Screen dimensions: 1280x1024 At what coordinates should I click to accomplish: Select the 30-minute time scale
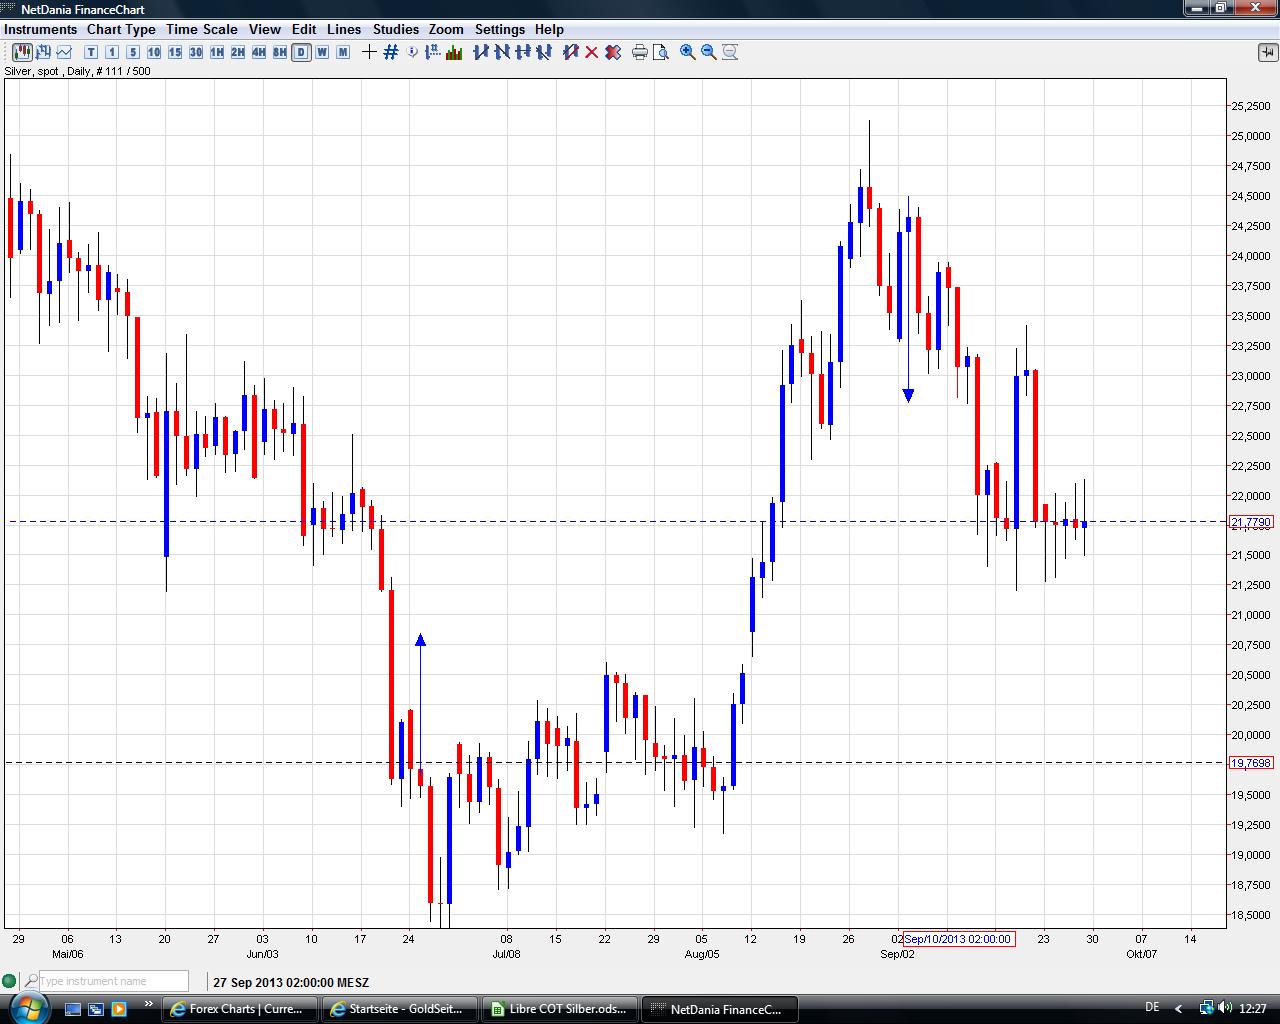tap(196, 52)
